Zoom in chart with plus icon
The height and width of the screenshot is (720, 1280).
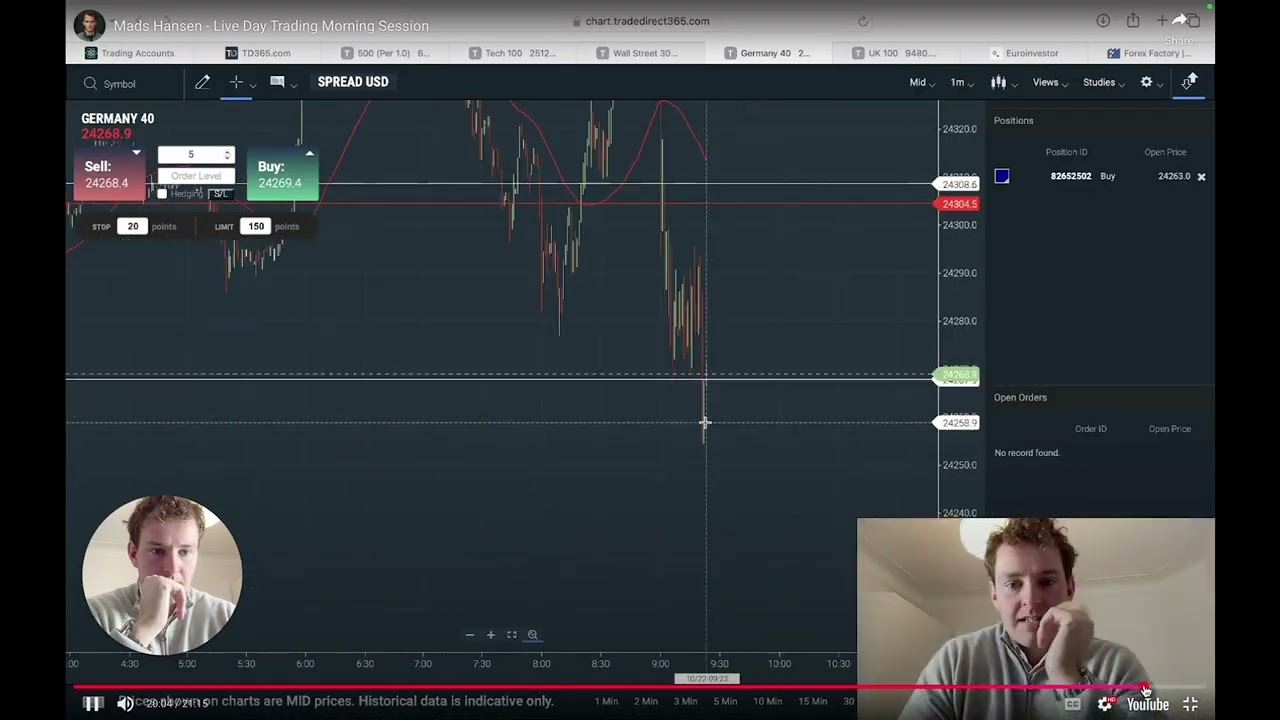pyautogui.click(x=491, y=635)
